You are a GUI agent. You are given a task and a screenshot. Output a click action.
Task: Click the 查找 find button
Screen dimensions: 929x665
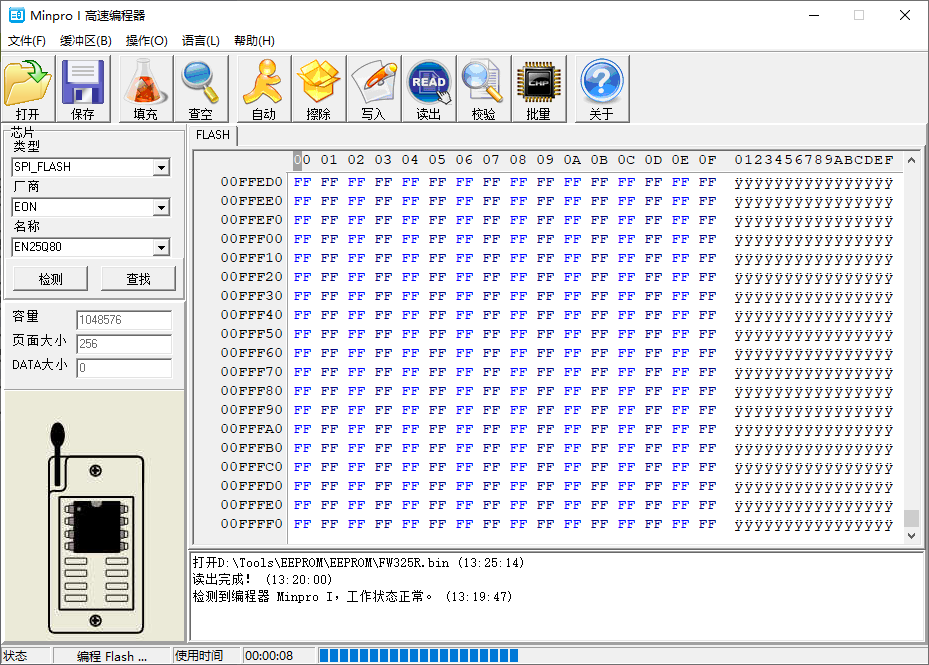[x=138, y=277]
